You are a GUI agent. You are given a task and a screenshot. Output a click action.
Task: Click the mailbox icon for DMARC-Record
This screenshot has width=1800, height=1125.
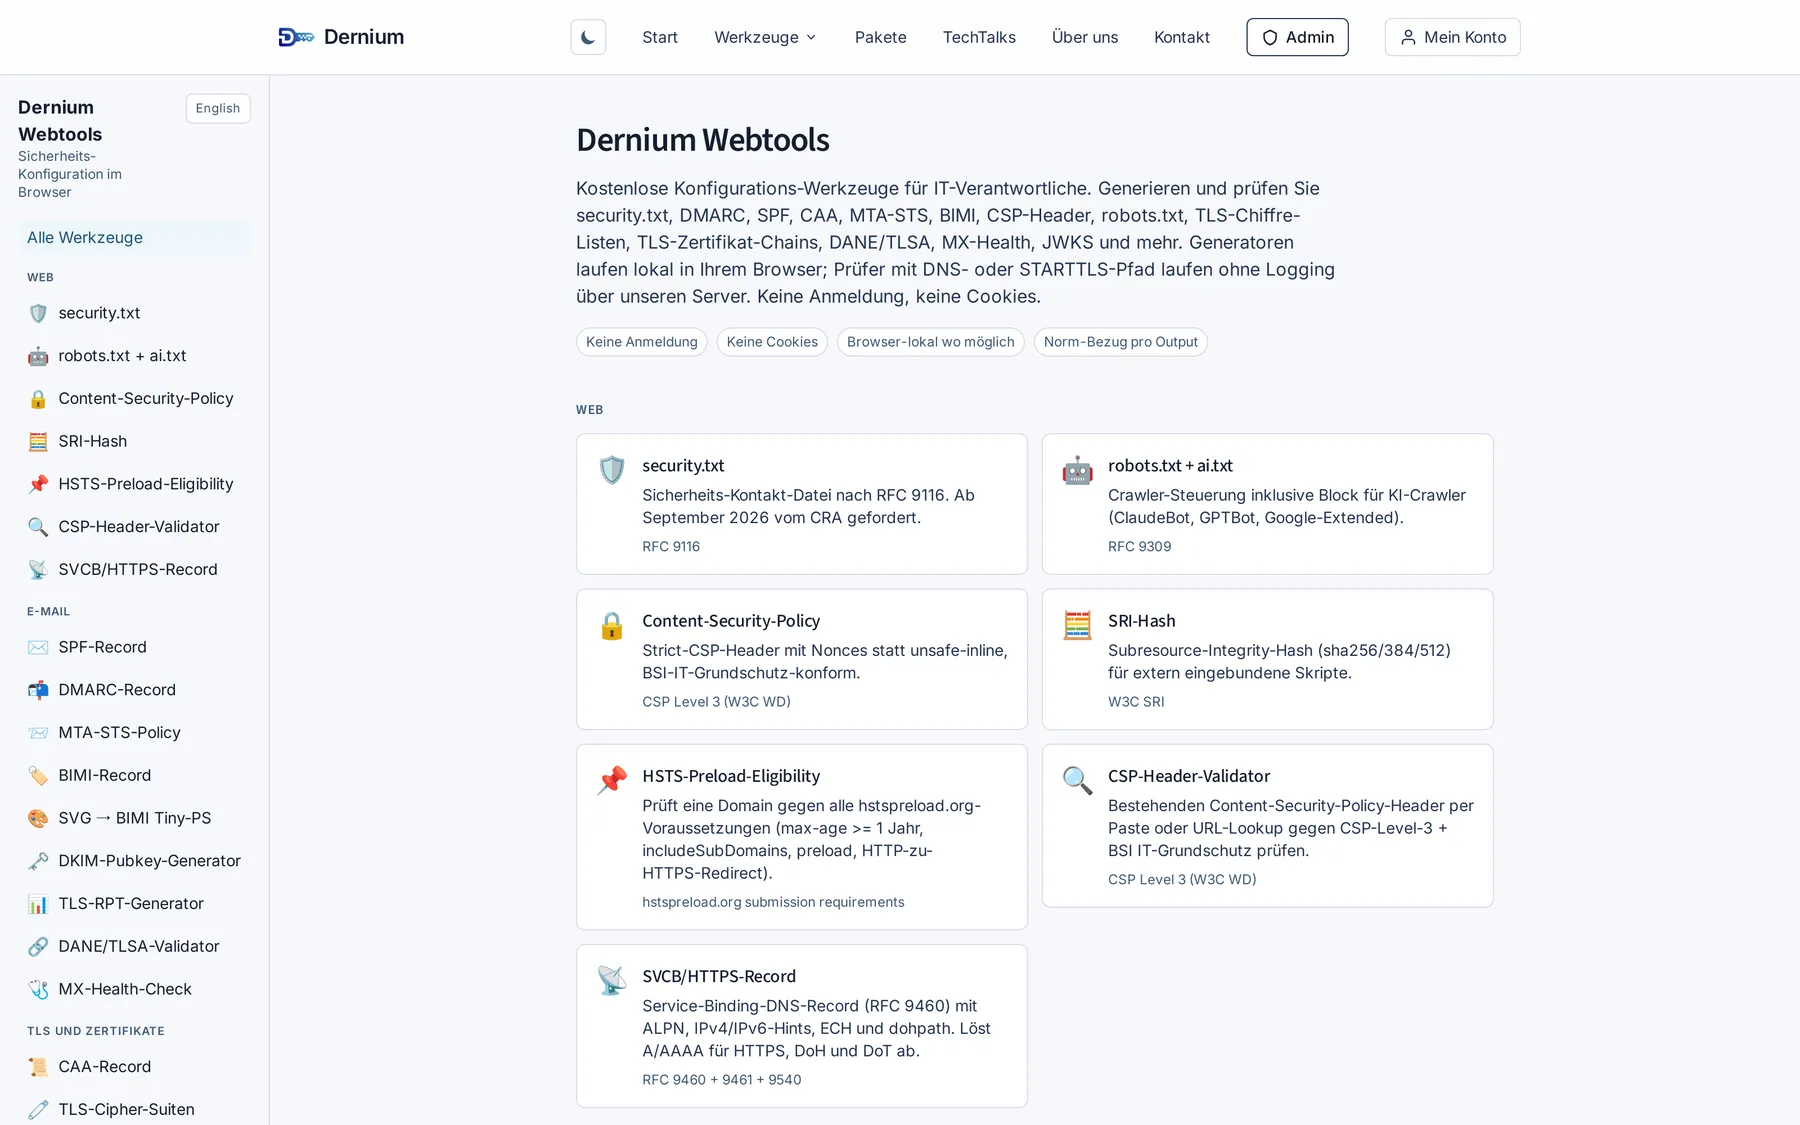pos(38,690)
